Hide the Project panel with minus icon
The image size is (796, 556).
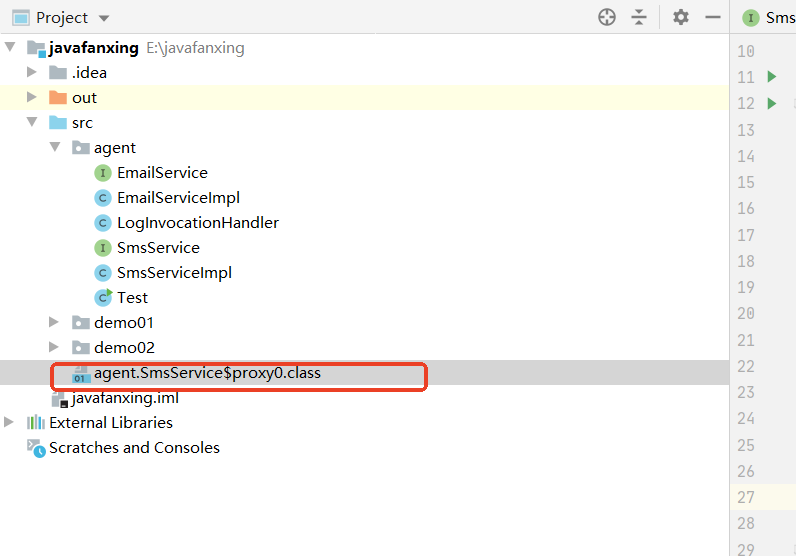(x=713, y=17)
